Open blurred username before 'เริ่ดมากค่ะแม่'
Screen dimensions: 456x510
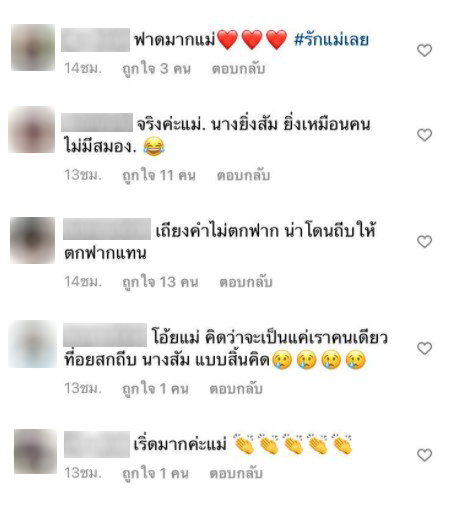click(x=97, y=444)
